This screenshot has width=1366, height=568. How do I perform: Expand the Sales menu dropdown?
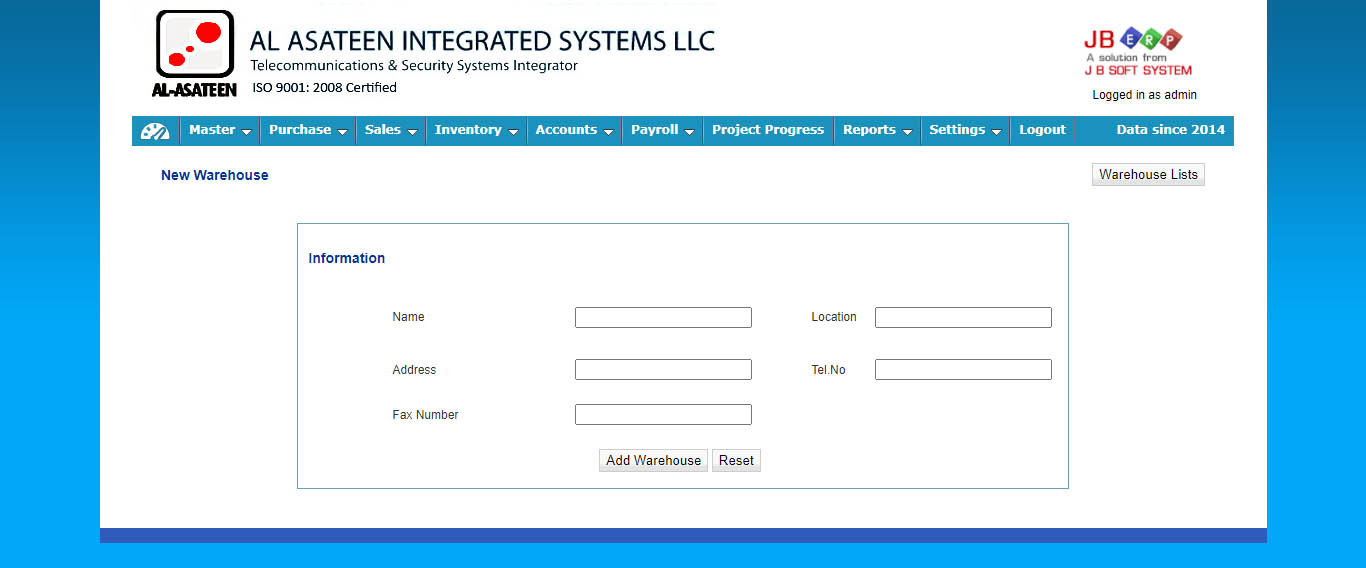(x=391, y=130)
